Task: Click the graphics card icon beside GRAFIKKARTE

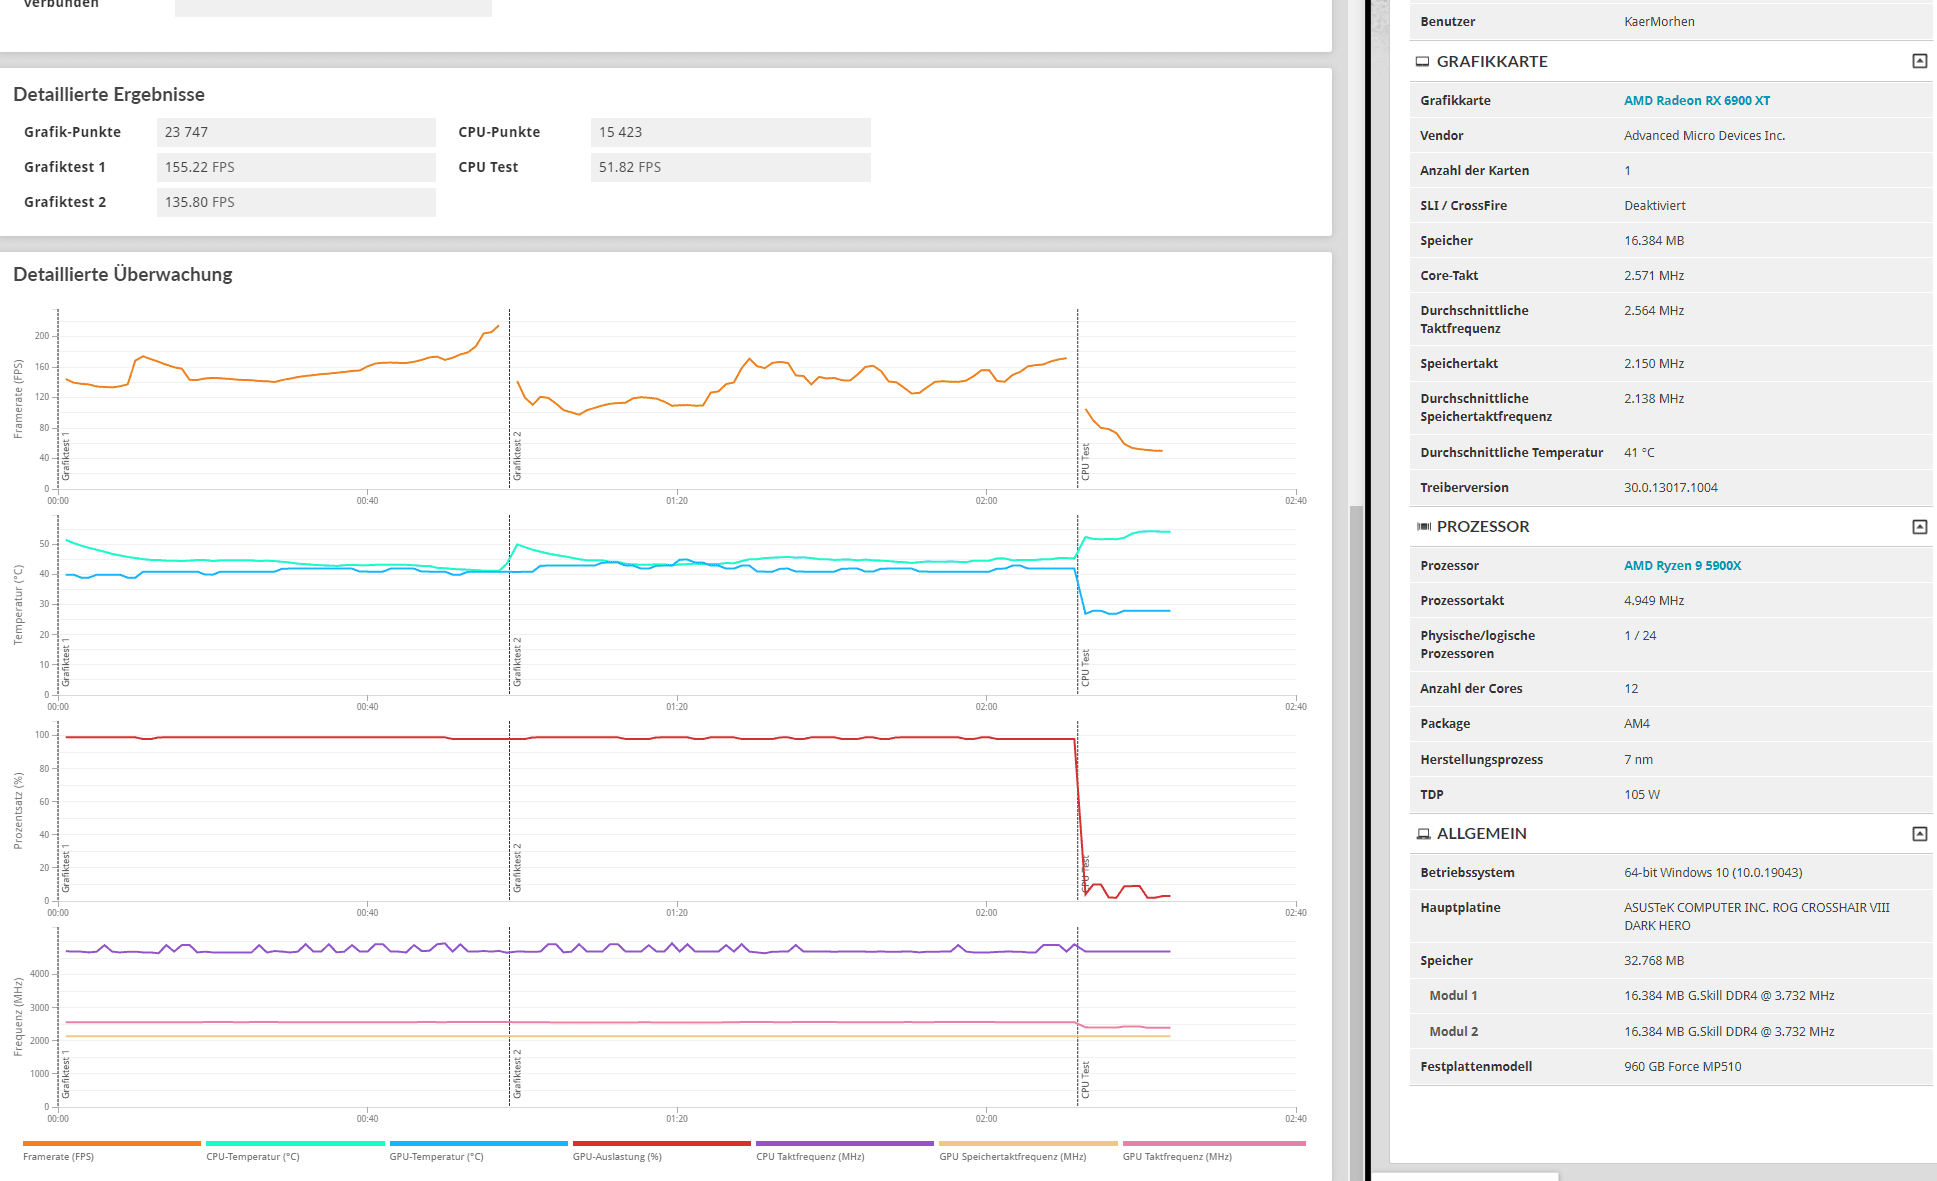Action: click(x=1422, y=62)
